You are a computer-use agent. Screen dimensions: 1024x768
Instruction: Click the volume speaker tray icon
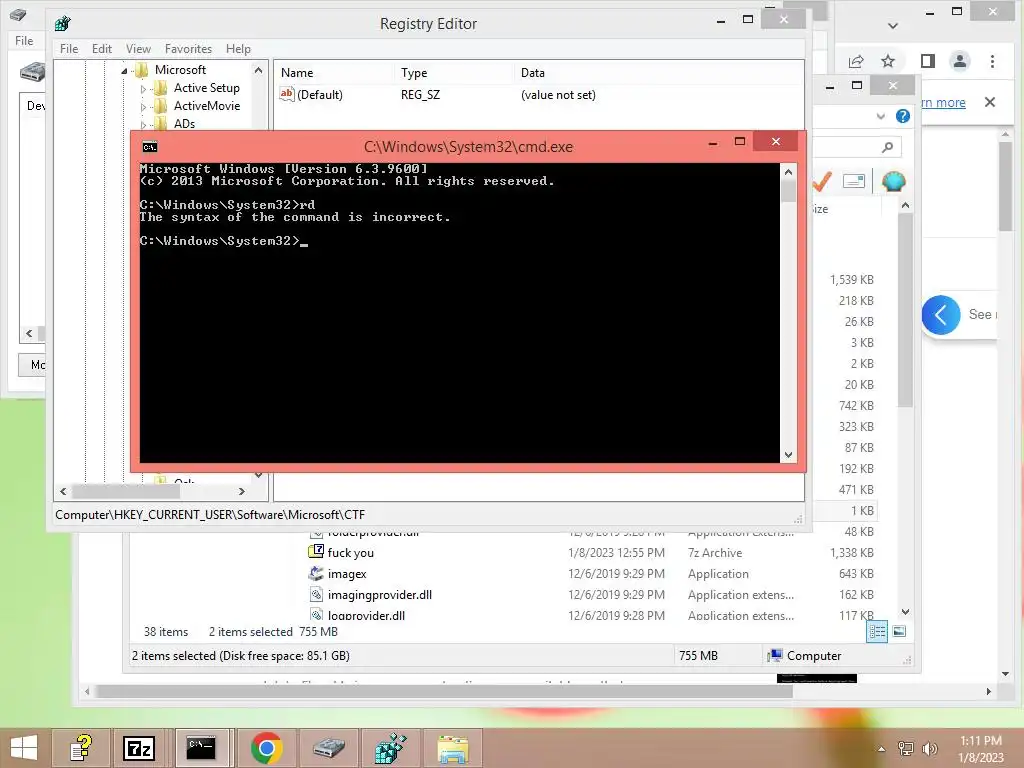(x=930, y=748)
